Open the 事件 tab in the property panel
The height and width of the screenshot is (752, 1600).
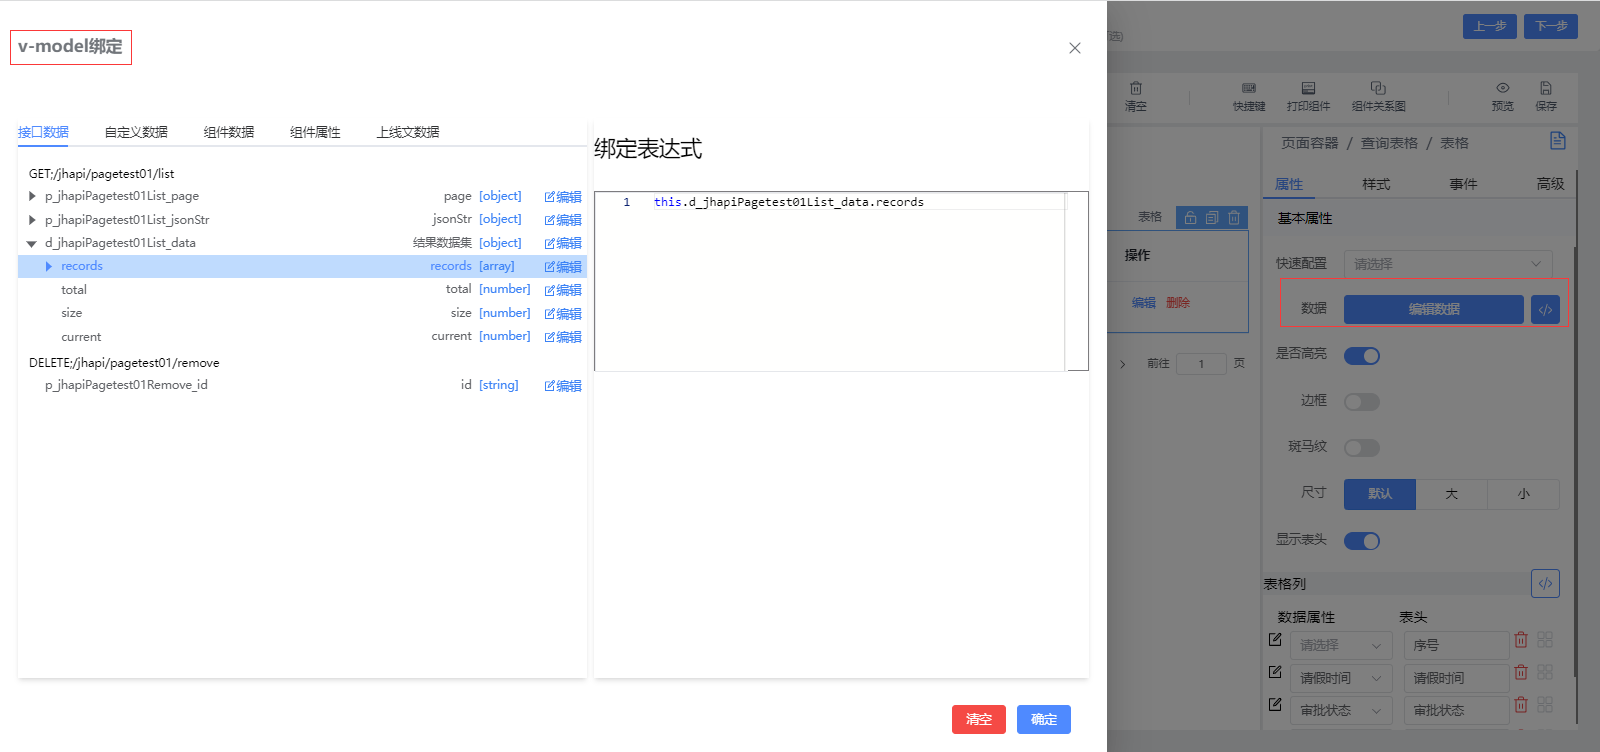[1463, 184]
